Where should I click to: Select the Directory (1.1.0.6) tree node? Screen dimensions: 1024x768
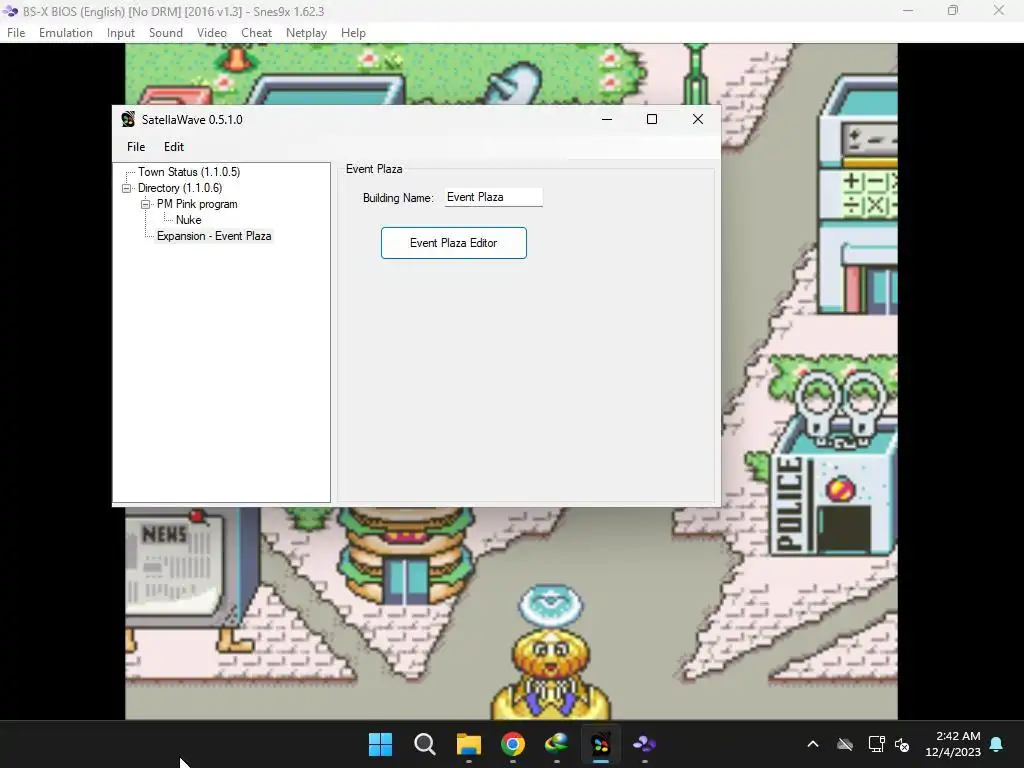point(180,188)
